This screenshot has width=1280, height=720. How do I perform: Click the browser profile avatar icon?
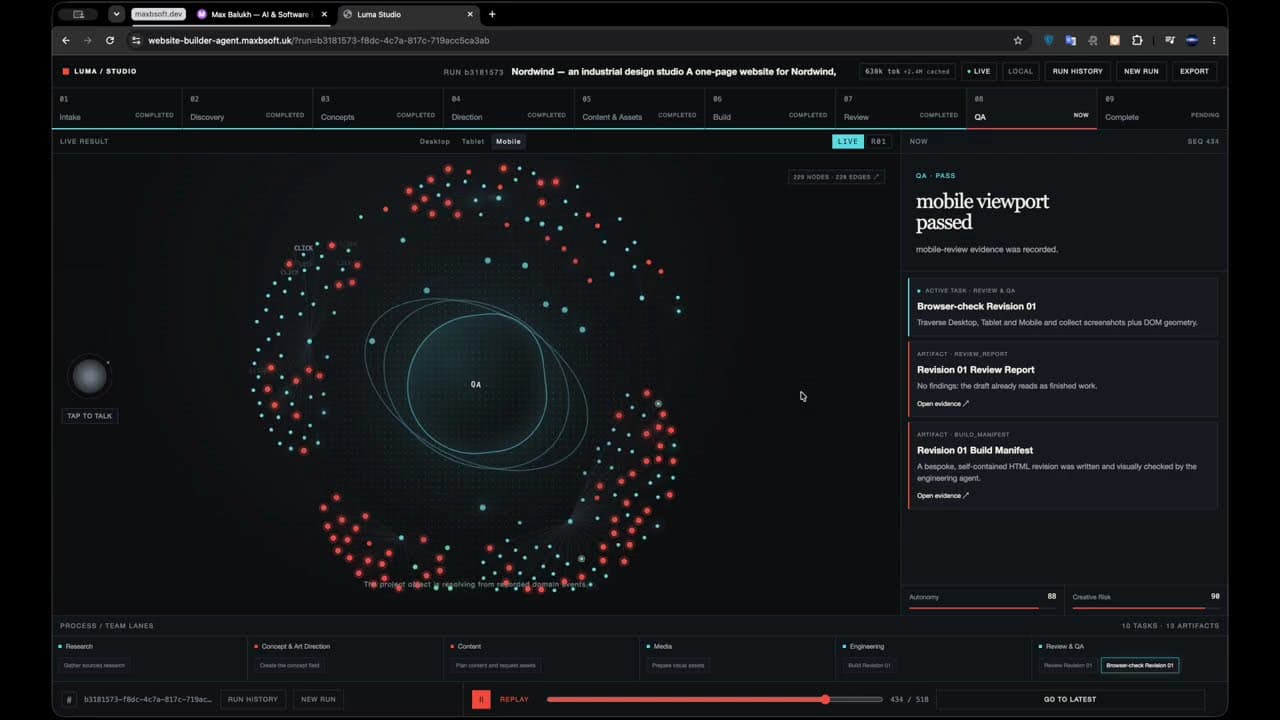1192,41
